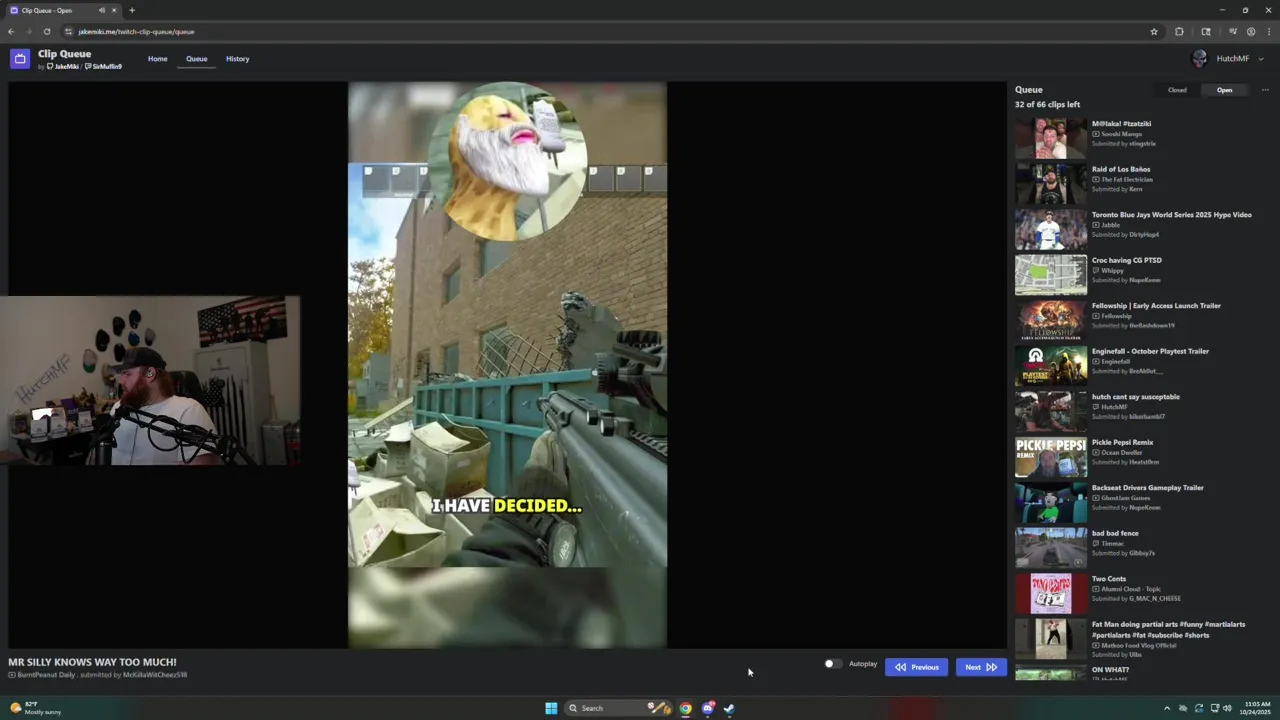This screenshot has height=720, width=1280.
Task: Open the Chrome profile avatar icon
Action: 1251,31
